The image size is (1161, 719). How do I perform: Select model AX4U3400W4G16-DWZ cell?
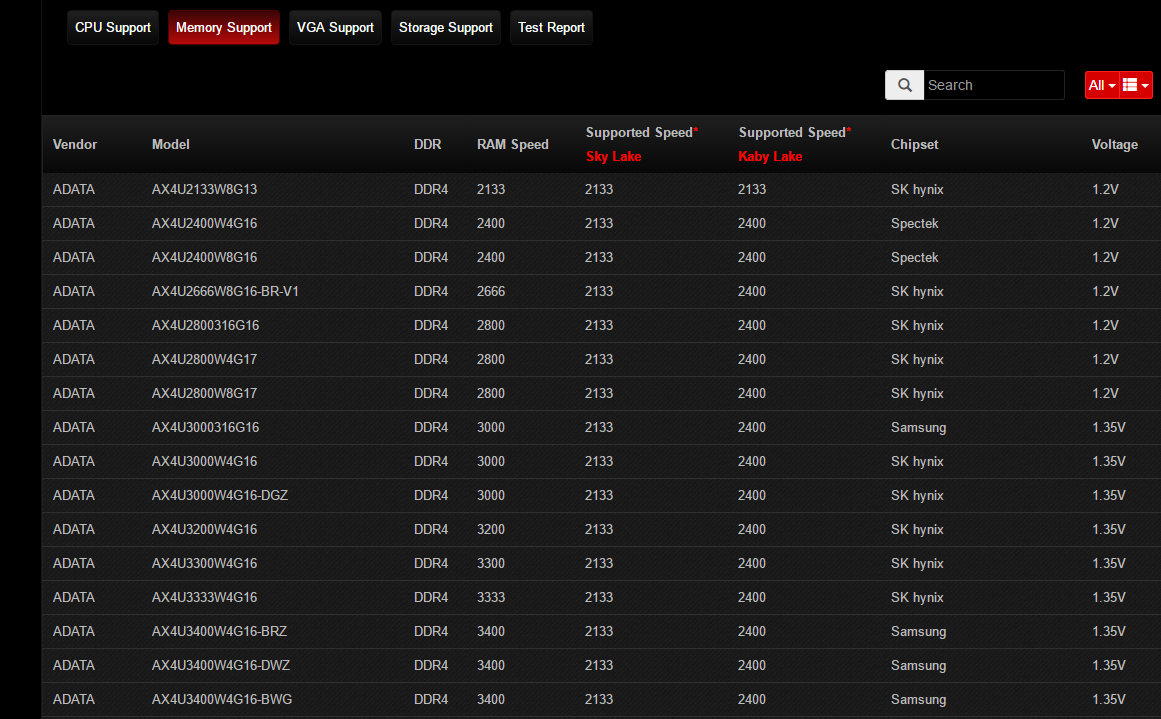pos(221,666)
